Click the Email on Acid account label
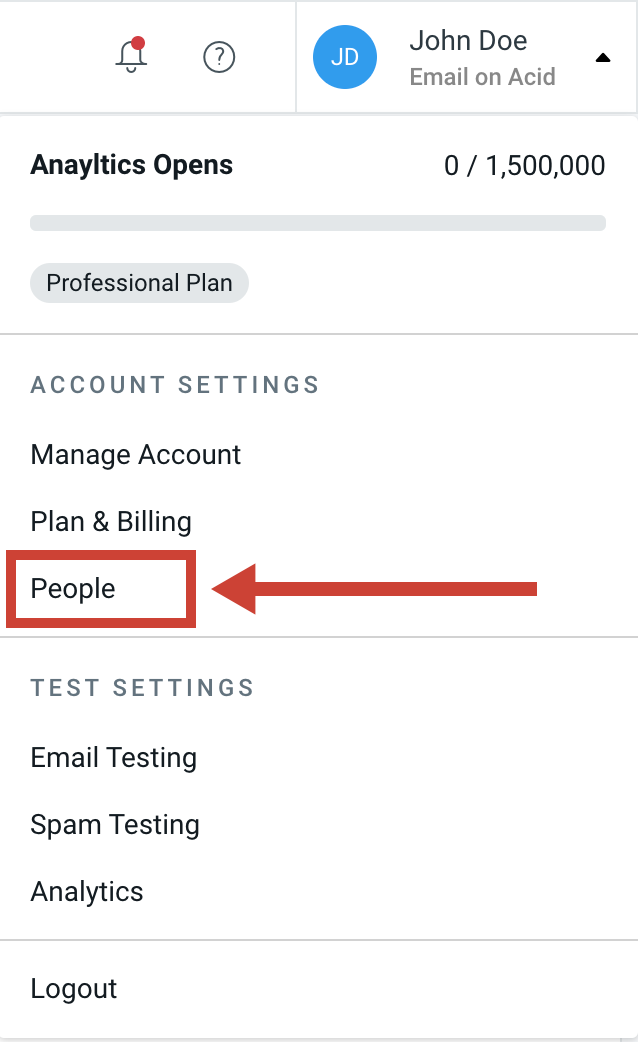The height and width of the screenshot is (1042, 638). (x=482, y=76)
